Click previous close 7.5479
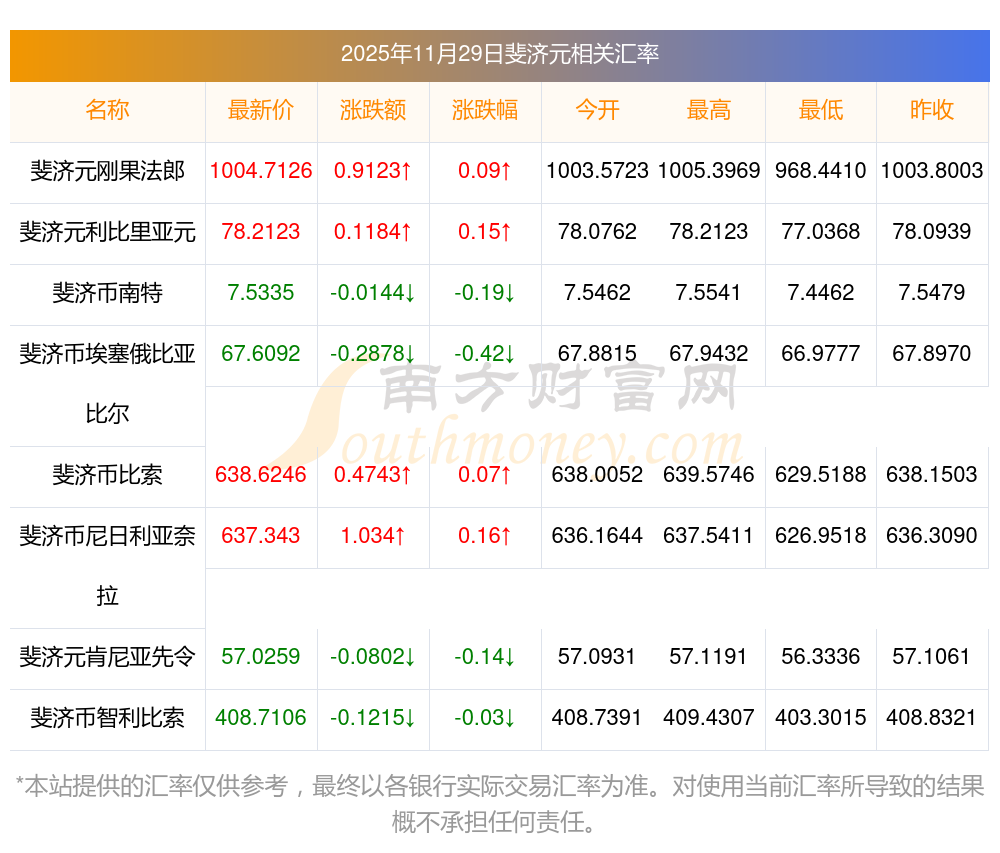The width and height of the screenshot is (1000, 853). click(x=932, y=293)
